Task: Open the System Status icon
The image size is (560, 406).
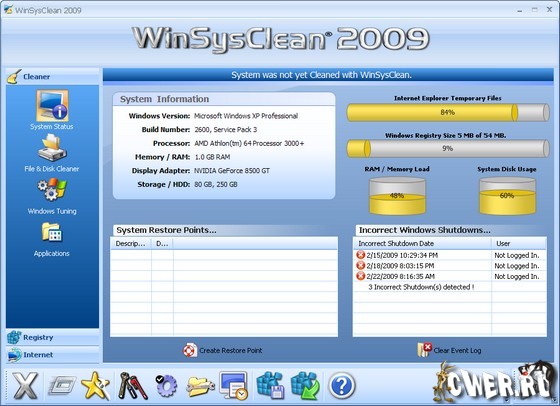Action: [52, 106]
